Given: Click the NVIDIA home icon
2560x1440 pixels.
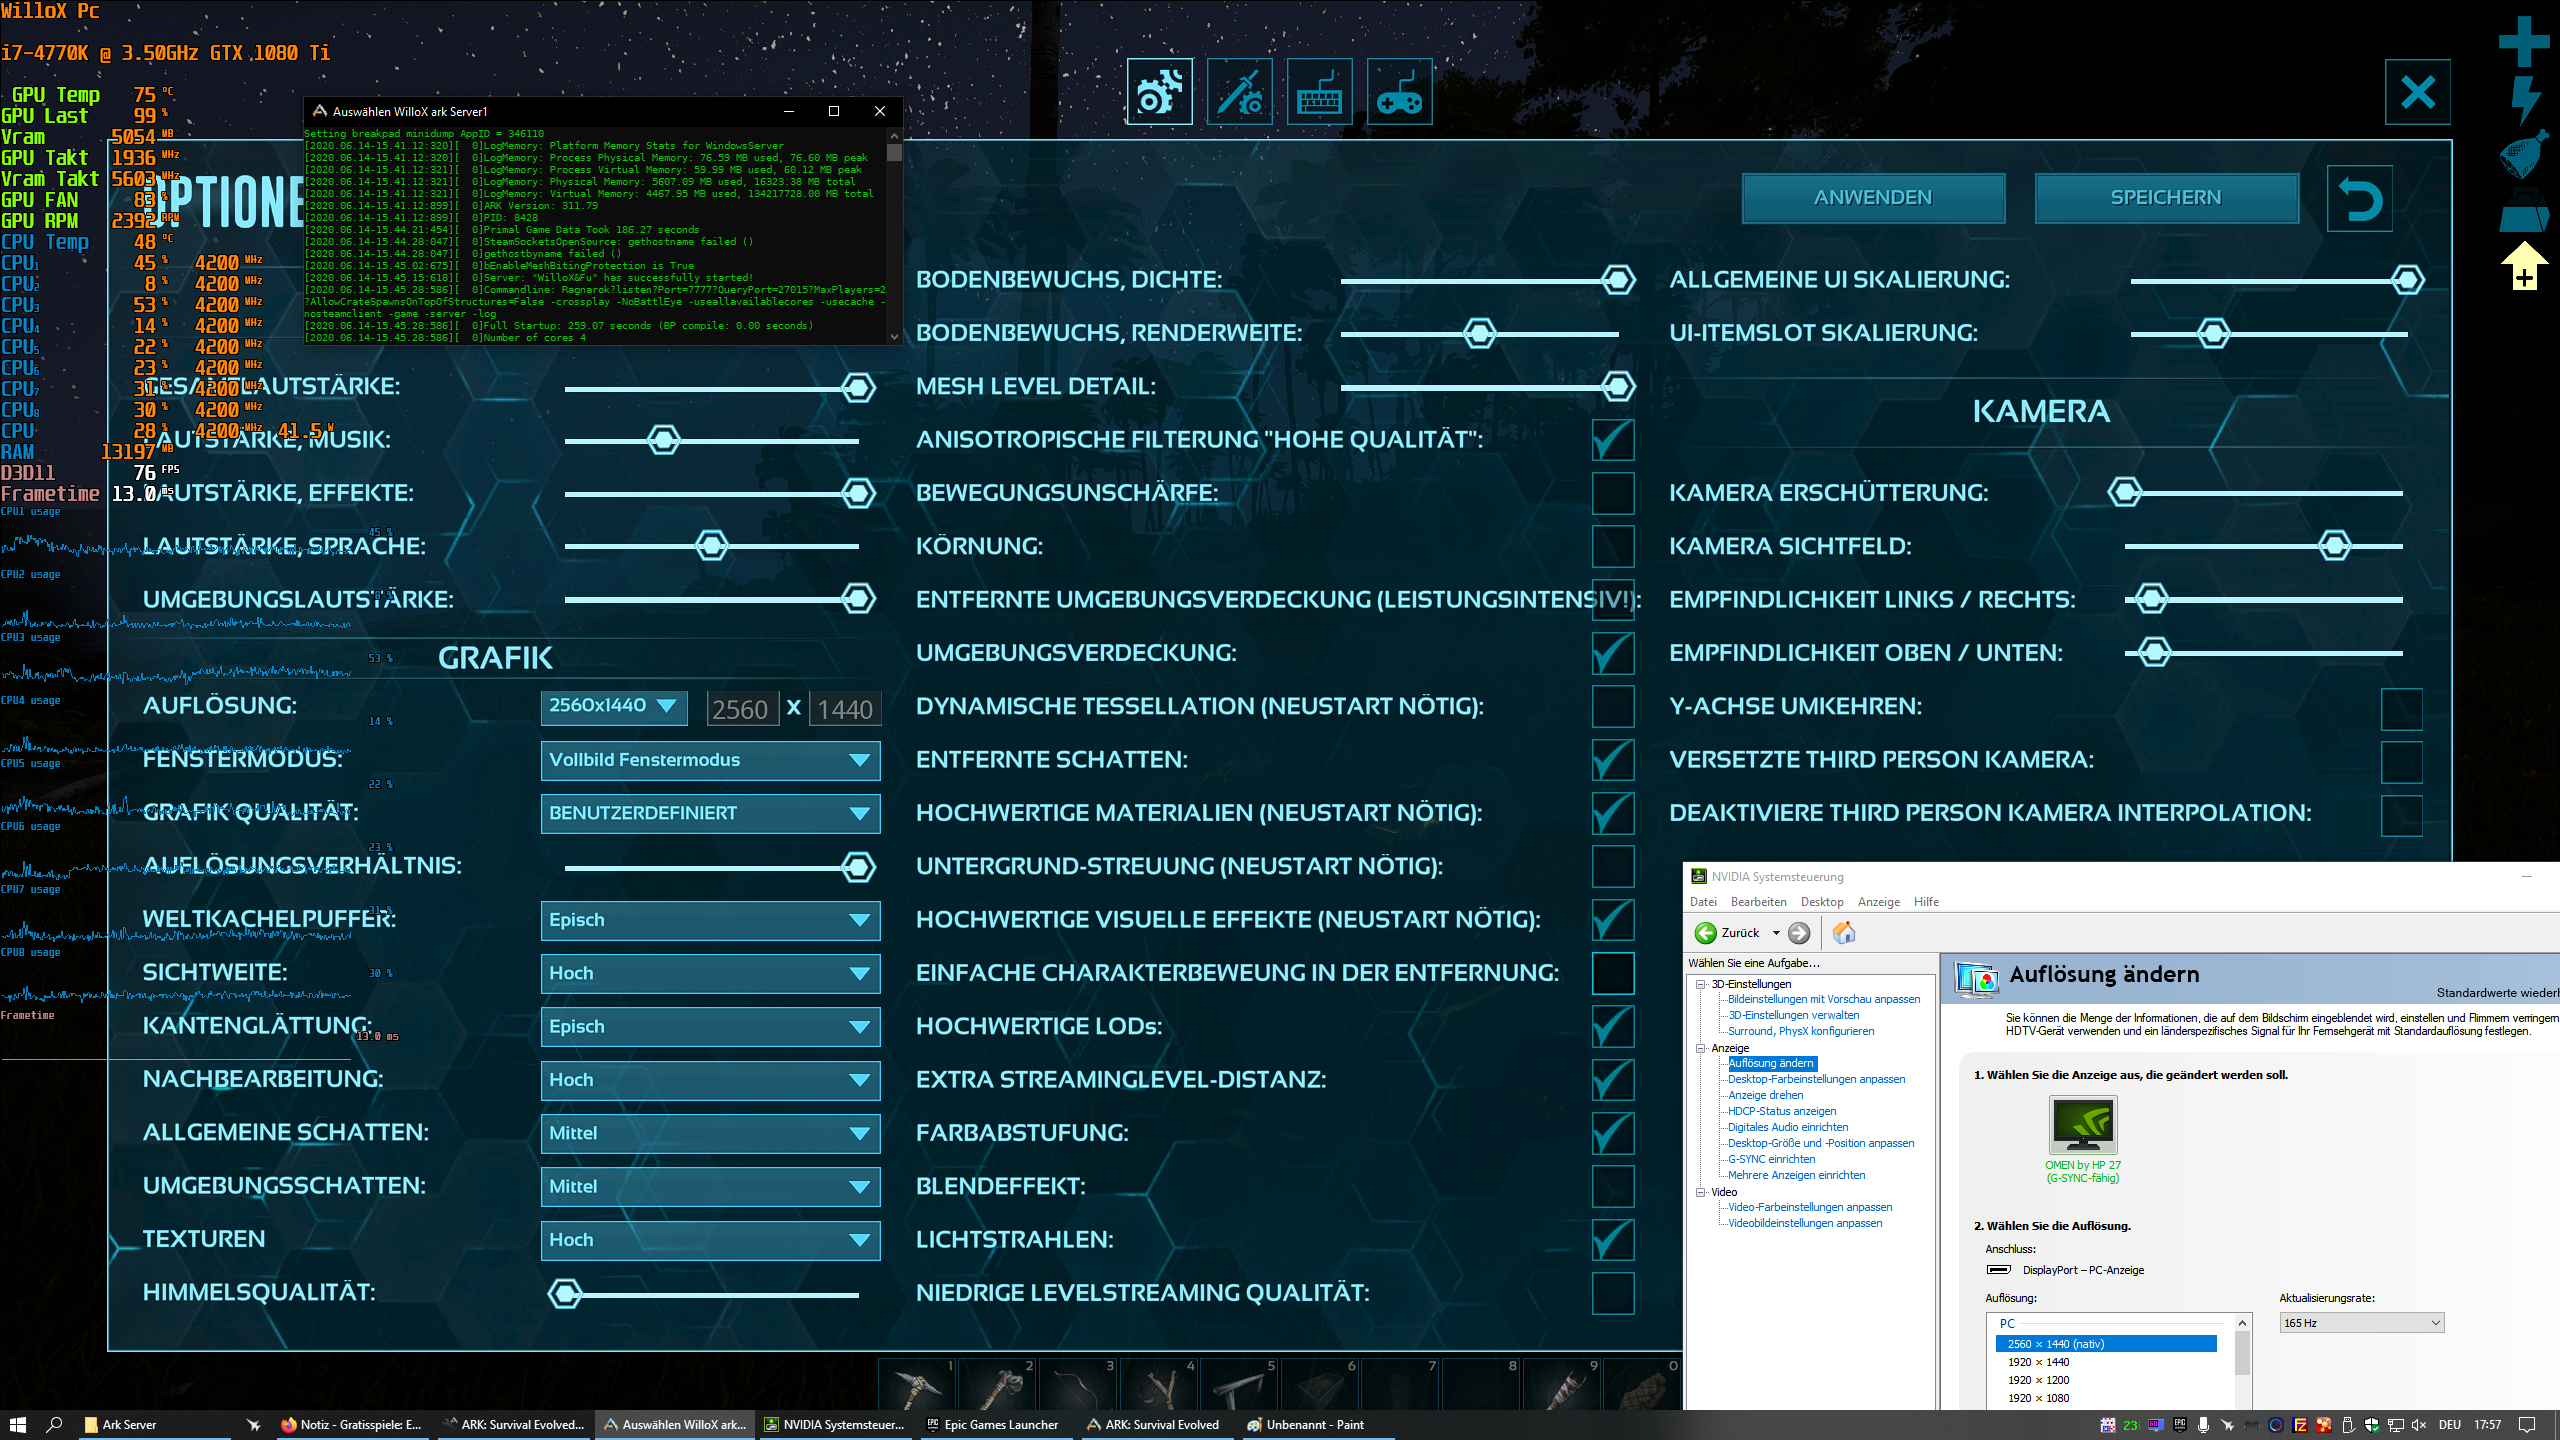Looking at the screenshot, I should 1844,933.
